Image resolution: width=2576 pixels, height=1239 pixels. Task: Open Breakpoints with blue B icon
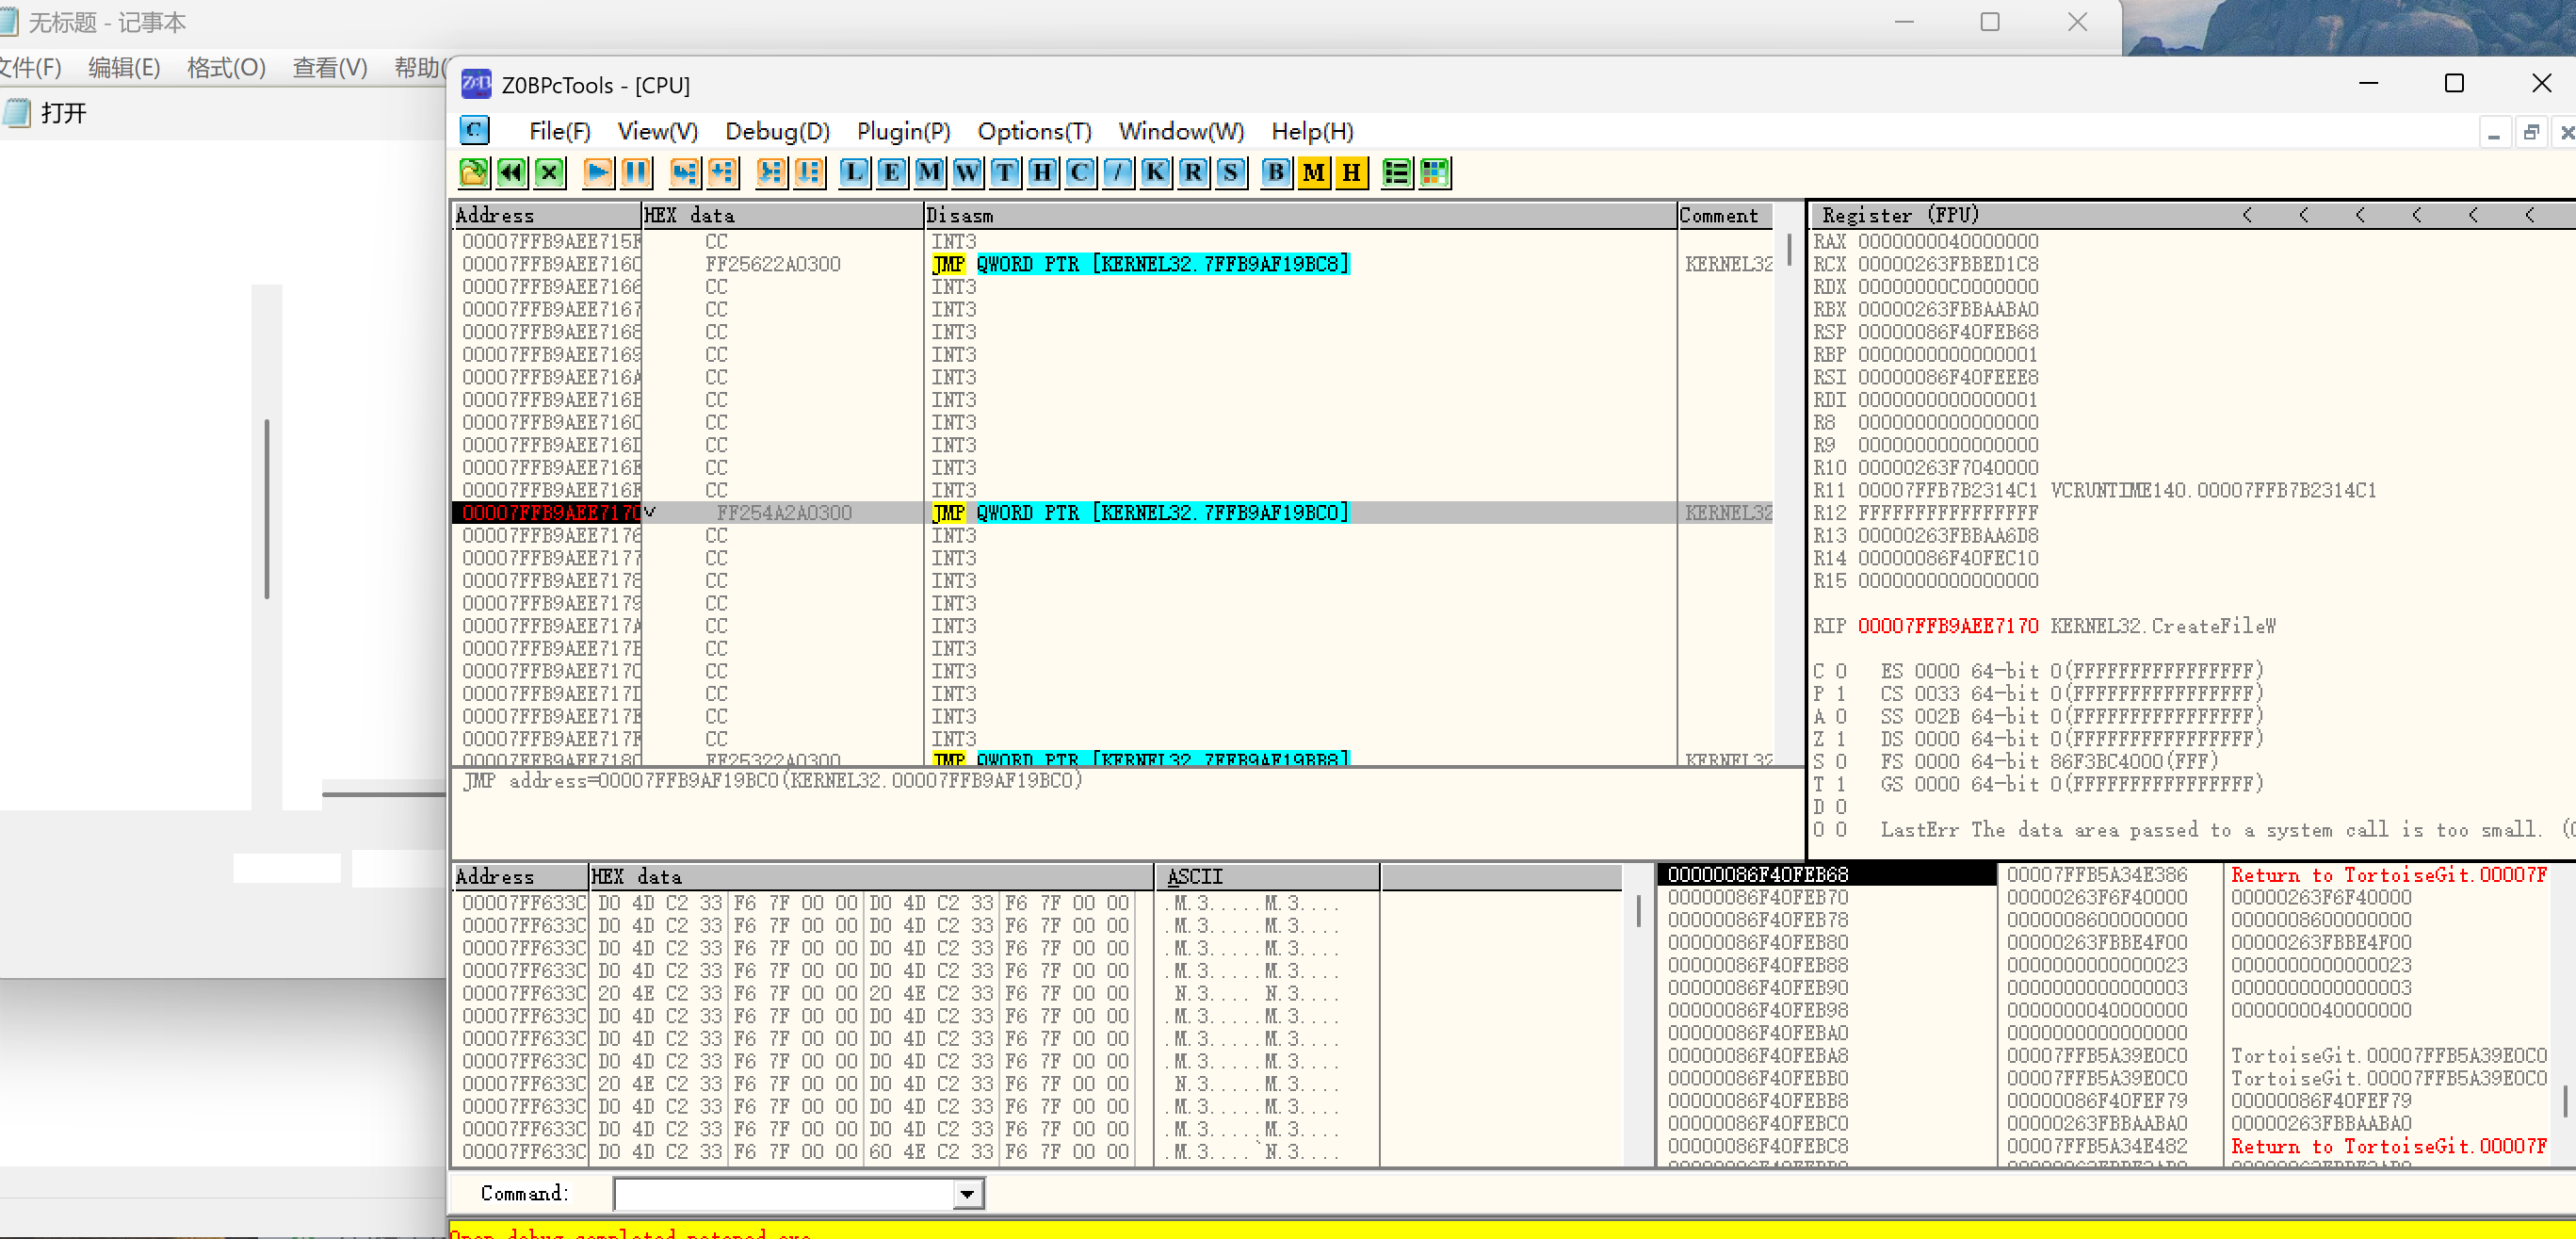[x=1276, y=173]
